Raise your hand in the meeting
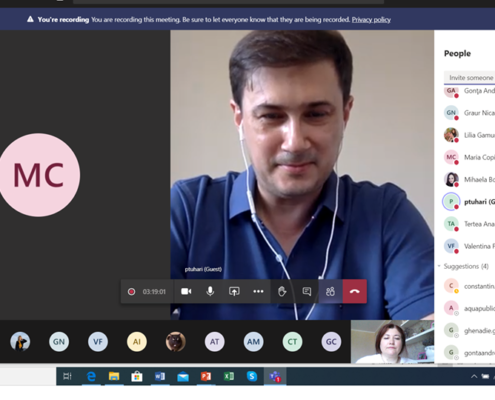This screenshot has height=400, width=495. (x=282, y=292)
